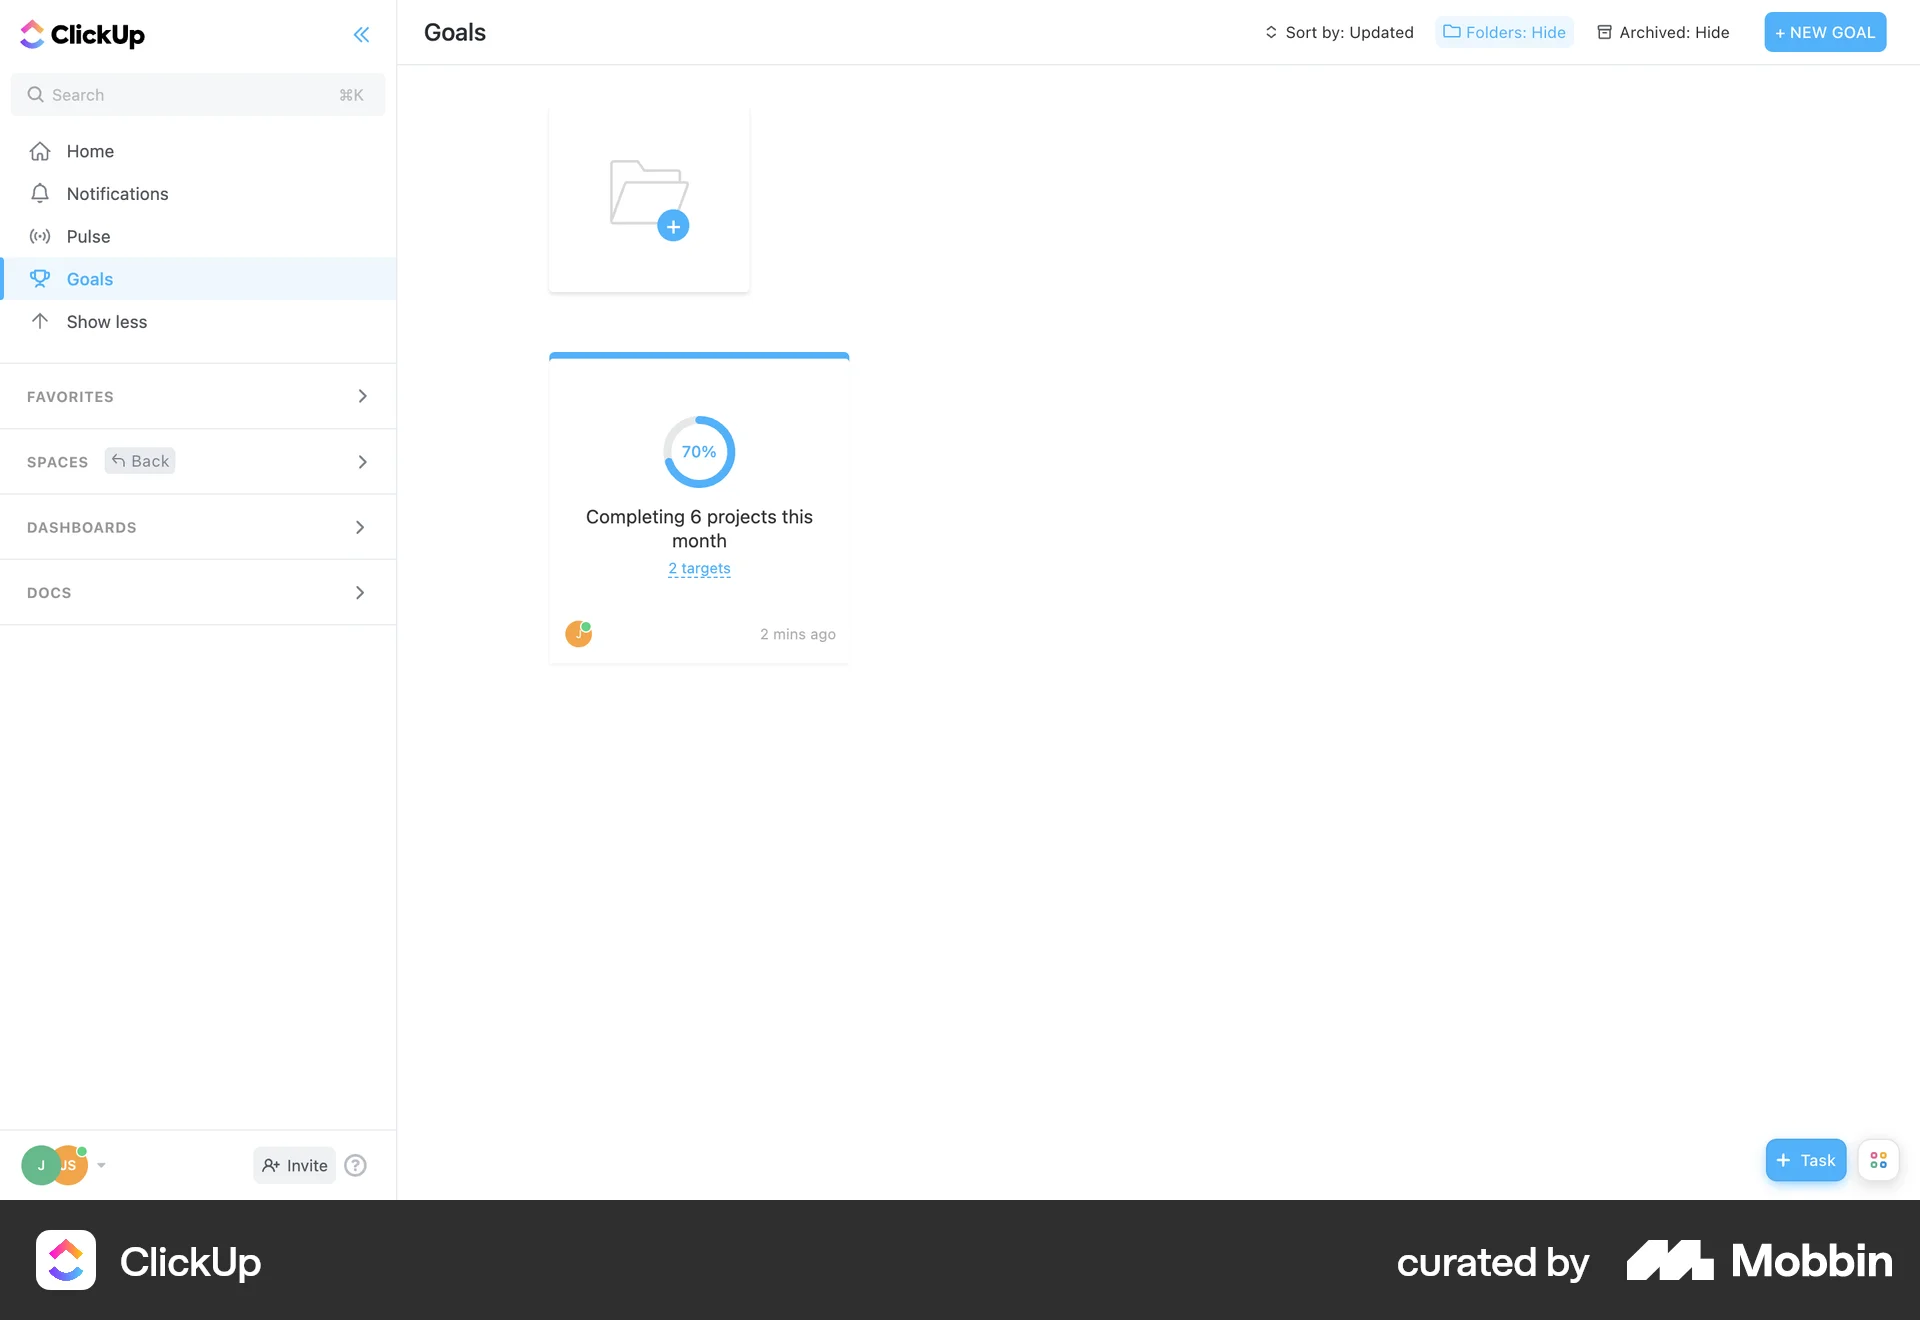1920x1320 pixels.
Task: Open the Sort by Updated menu
Action: [x=1340, y=32]
